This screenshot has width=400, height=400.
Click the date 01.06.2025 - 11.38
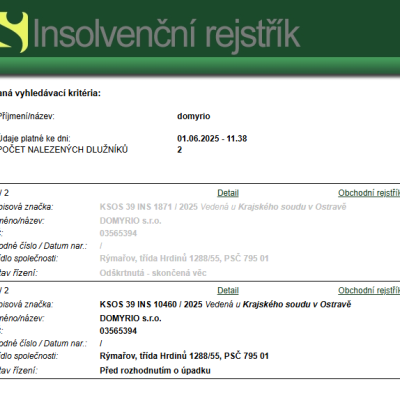(212, 139)
